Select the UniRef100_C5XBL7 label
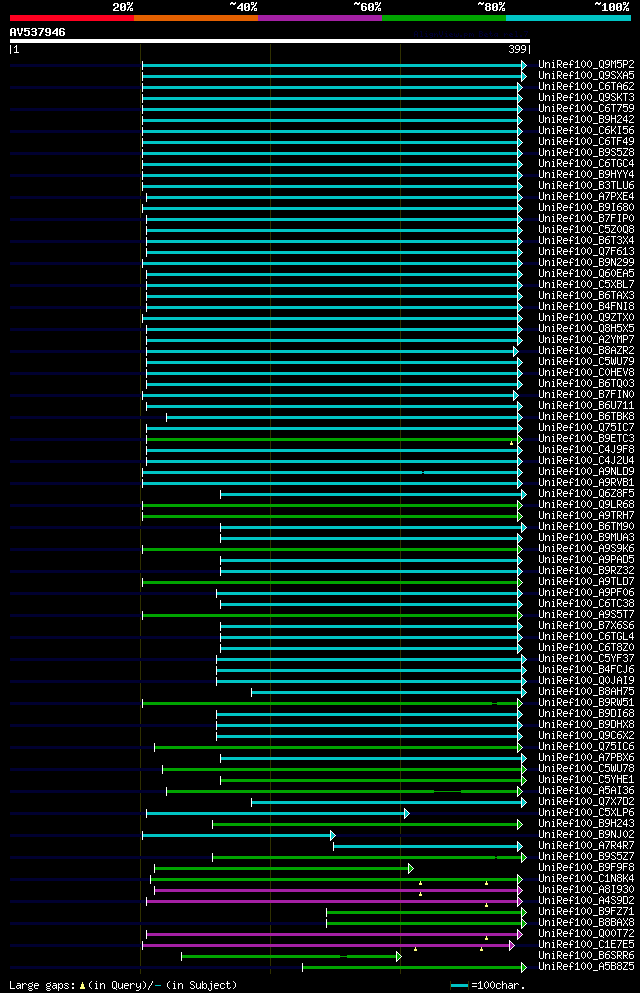The height and width of the screenshot is (993, 640). click(x=586, y=284)
